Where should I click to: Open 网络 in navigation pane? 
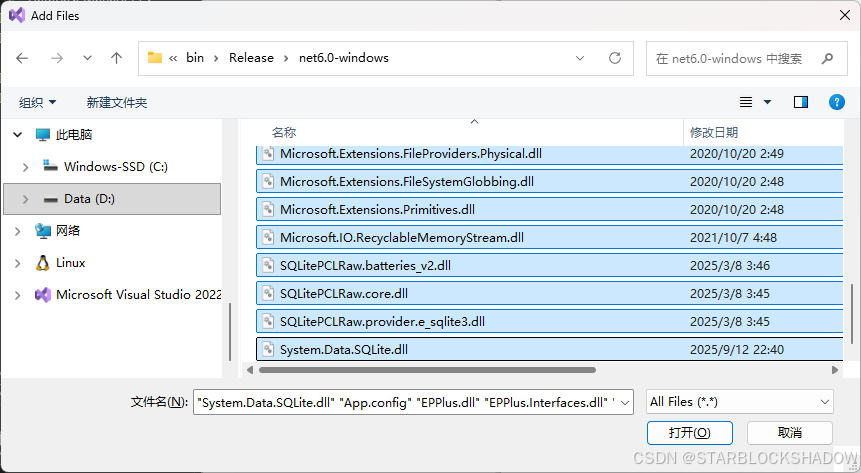pyautogui.click(x=68, y=231)
